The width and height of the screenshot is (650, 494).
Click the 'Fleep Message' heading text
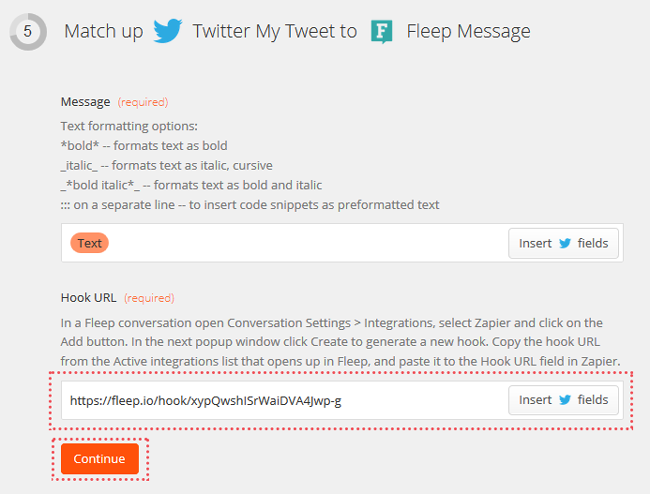point(468,31)
